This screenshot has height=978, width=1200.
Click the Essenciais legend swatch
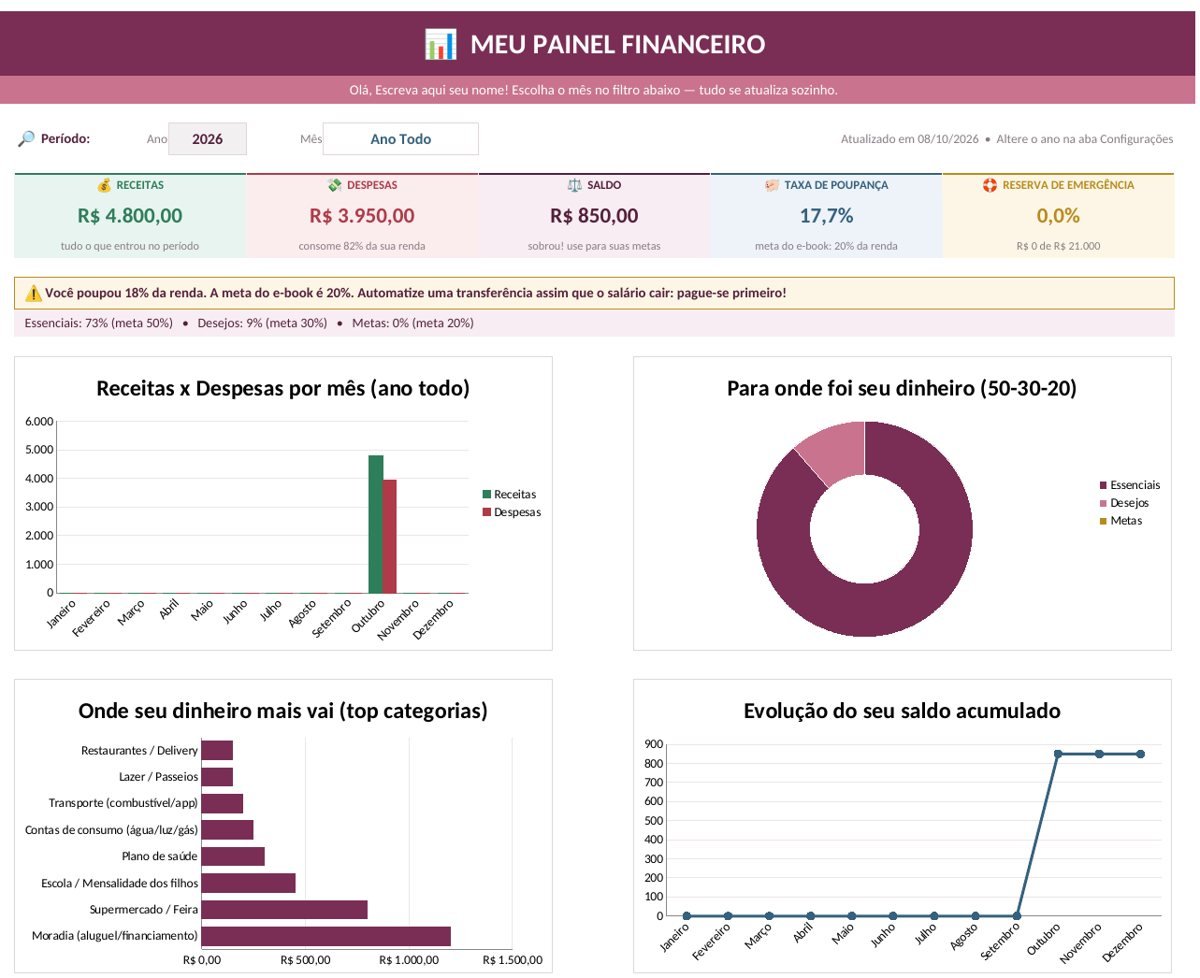click(1103, 485)
